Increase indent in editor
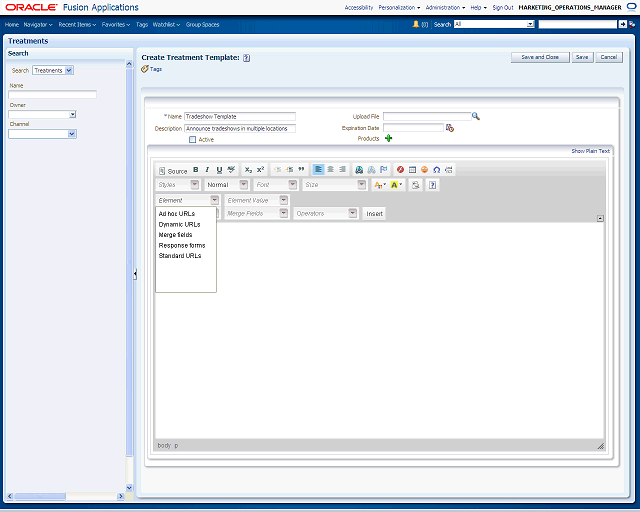The height and width of the screenshot is (512, 640). click(x=289, y=170)
